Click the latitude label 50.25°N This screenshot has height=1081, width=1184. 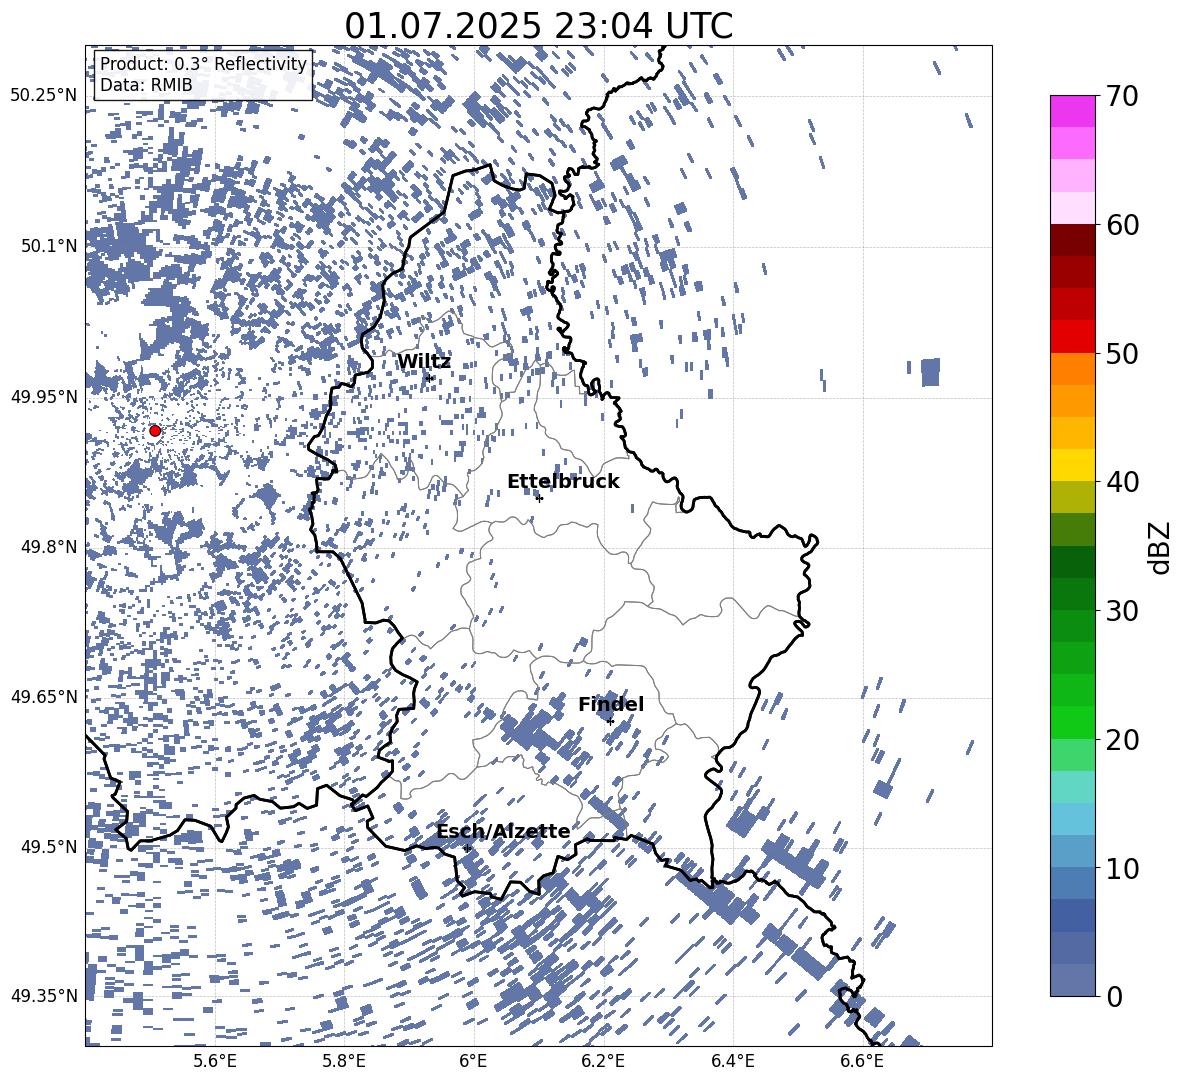(44, 96)
